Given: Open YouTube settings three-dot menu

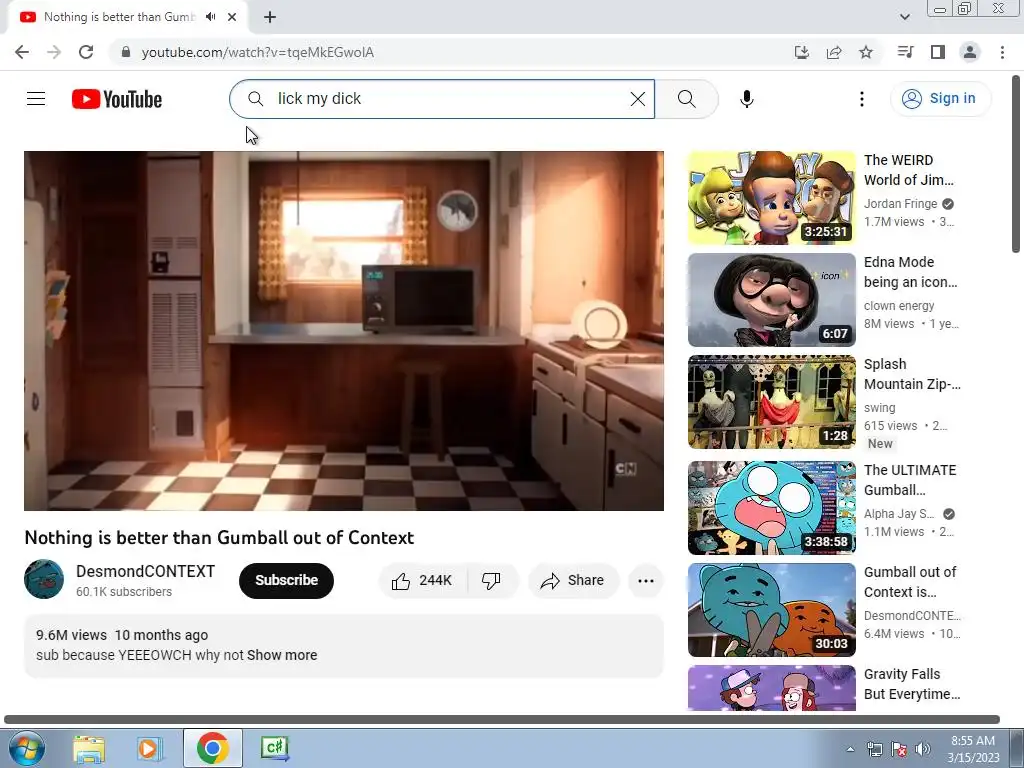Looking at the screenshot, I should coord(861,99).
